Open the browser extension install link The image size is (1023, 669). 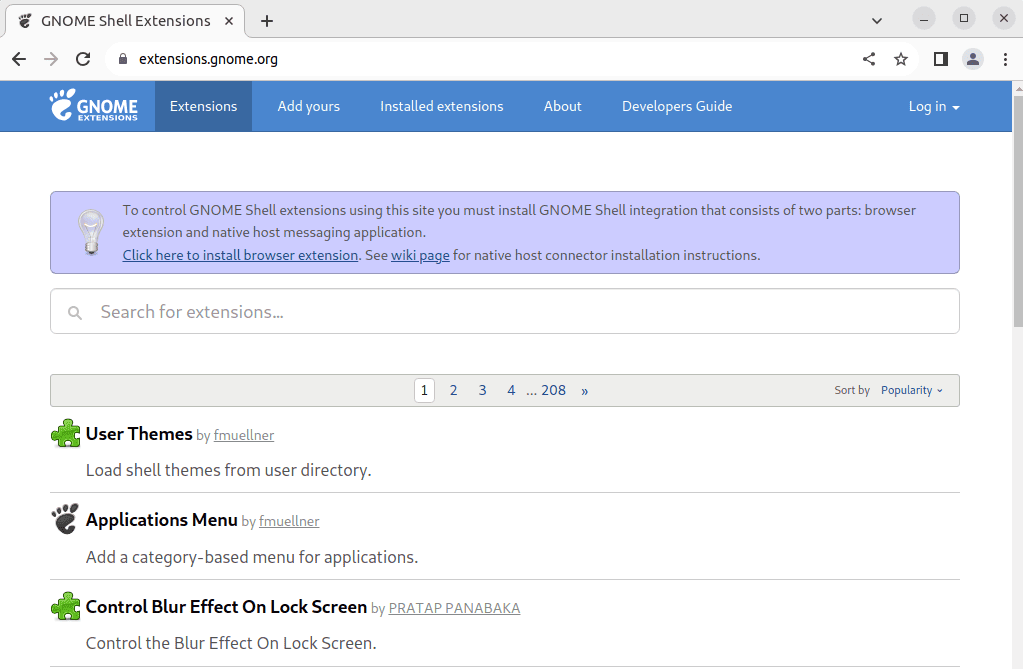pyautogui.click(x=239, y=254)
